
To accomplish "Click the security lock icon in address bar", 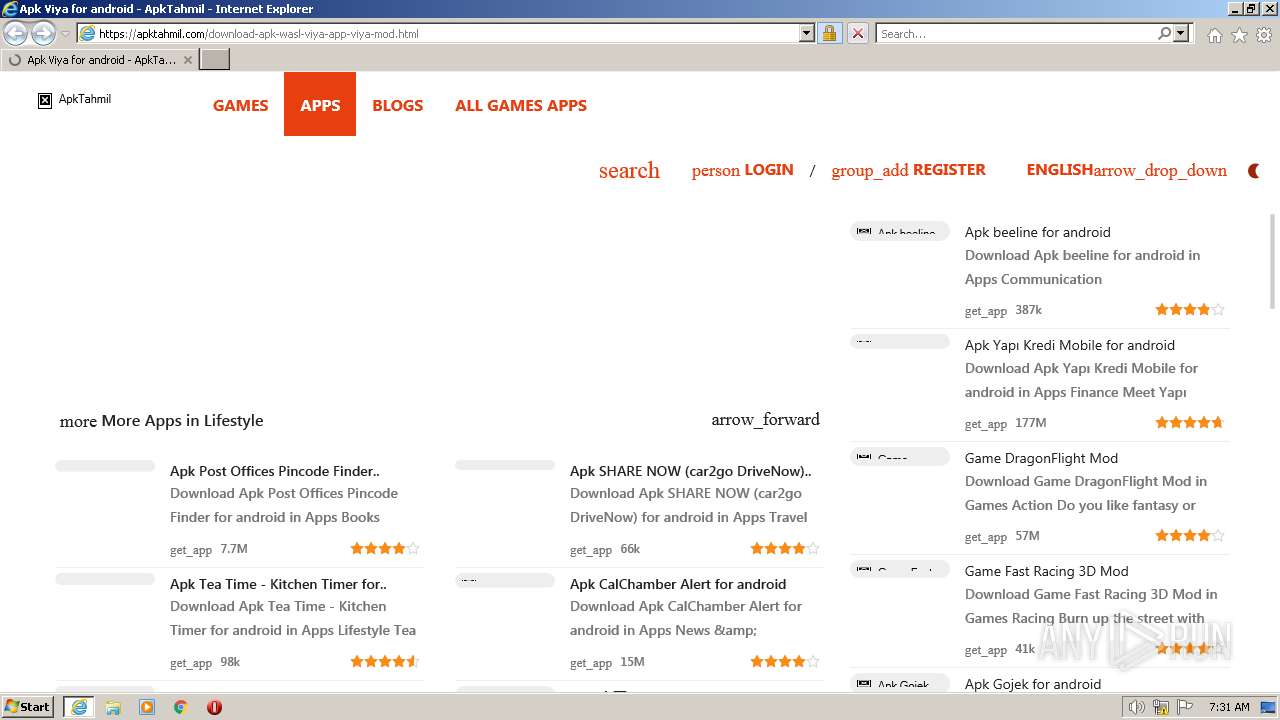I will [x=829, y=33].
